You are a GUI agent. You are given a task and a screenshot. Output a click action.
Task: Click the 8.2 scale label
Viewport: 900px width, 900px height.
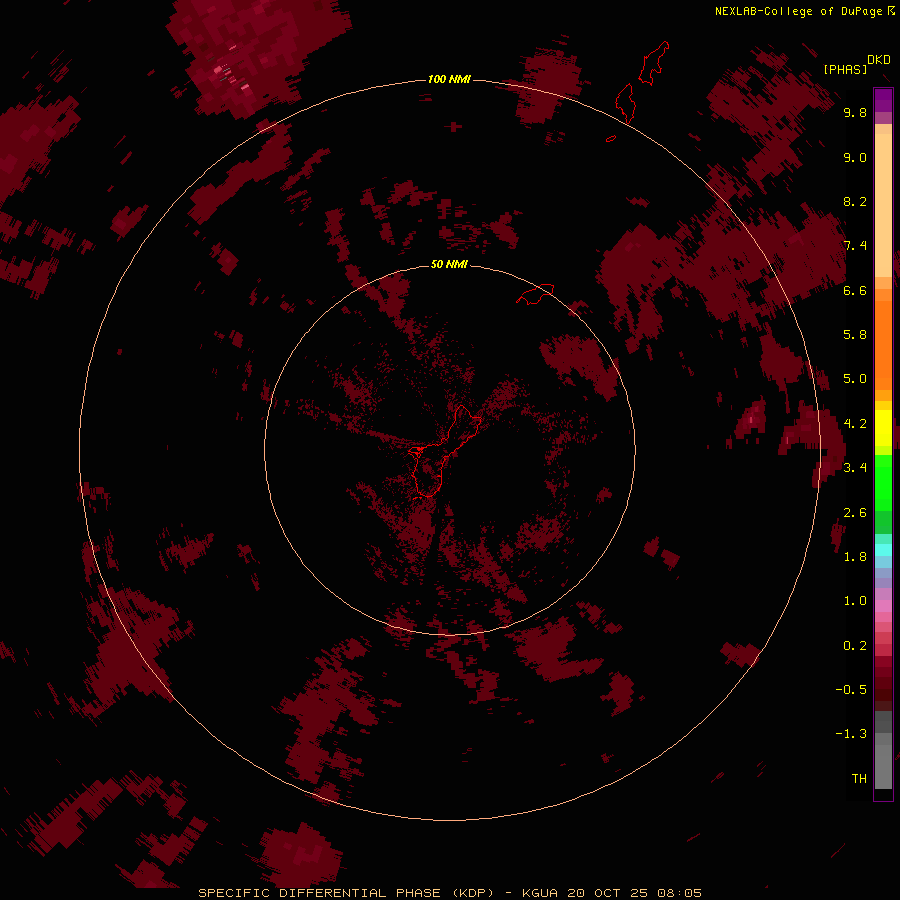tap(855, 201)
